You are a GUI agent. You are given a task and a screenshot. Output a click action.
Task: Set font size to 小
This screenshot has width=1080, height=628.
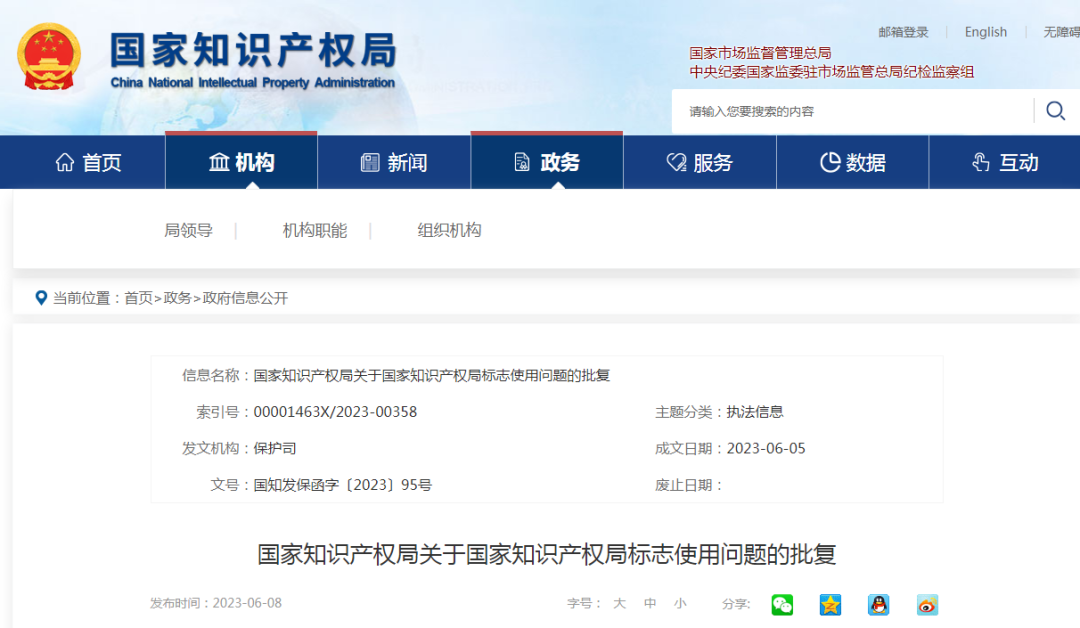tap(680, 604)
